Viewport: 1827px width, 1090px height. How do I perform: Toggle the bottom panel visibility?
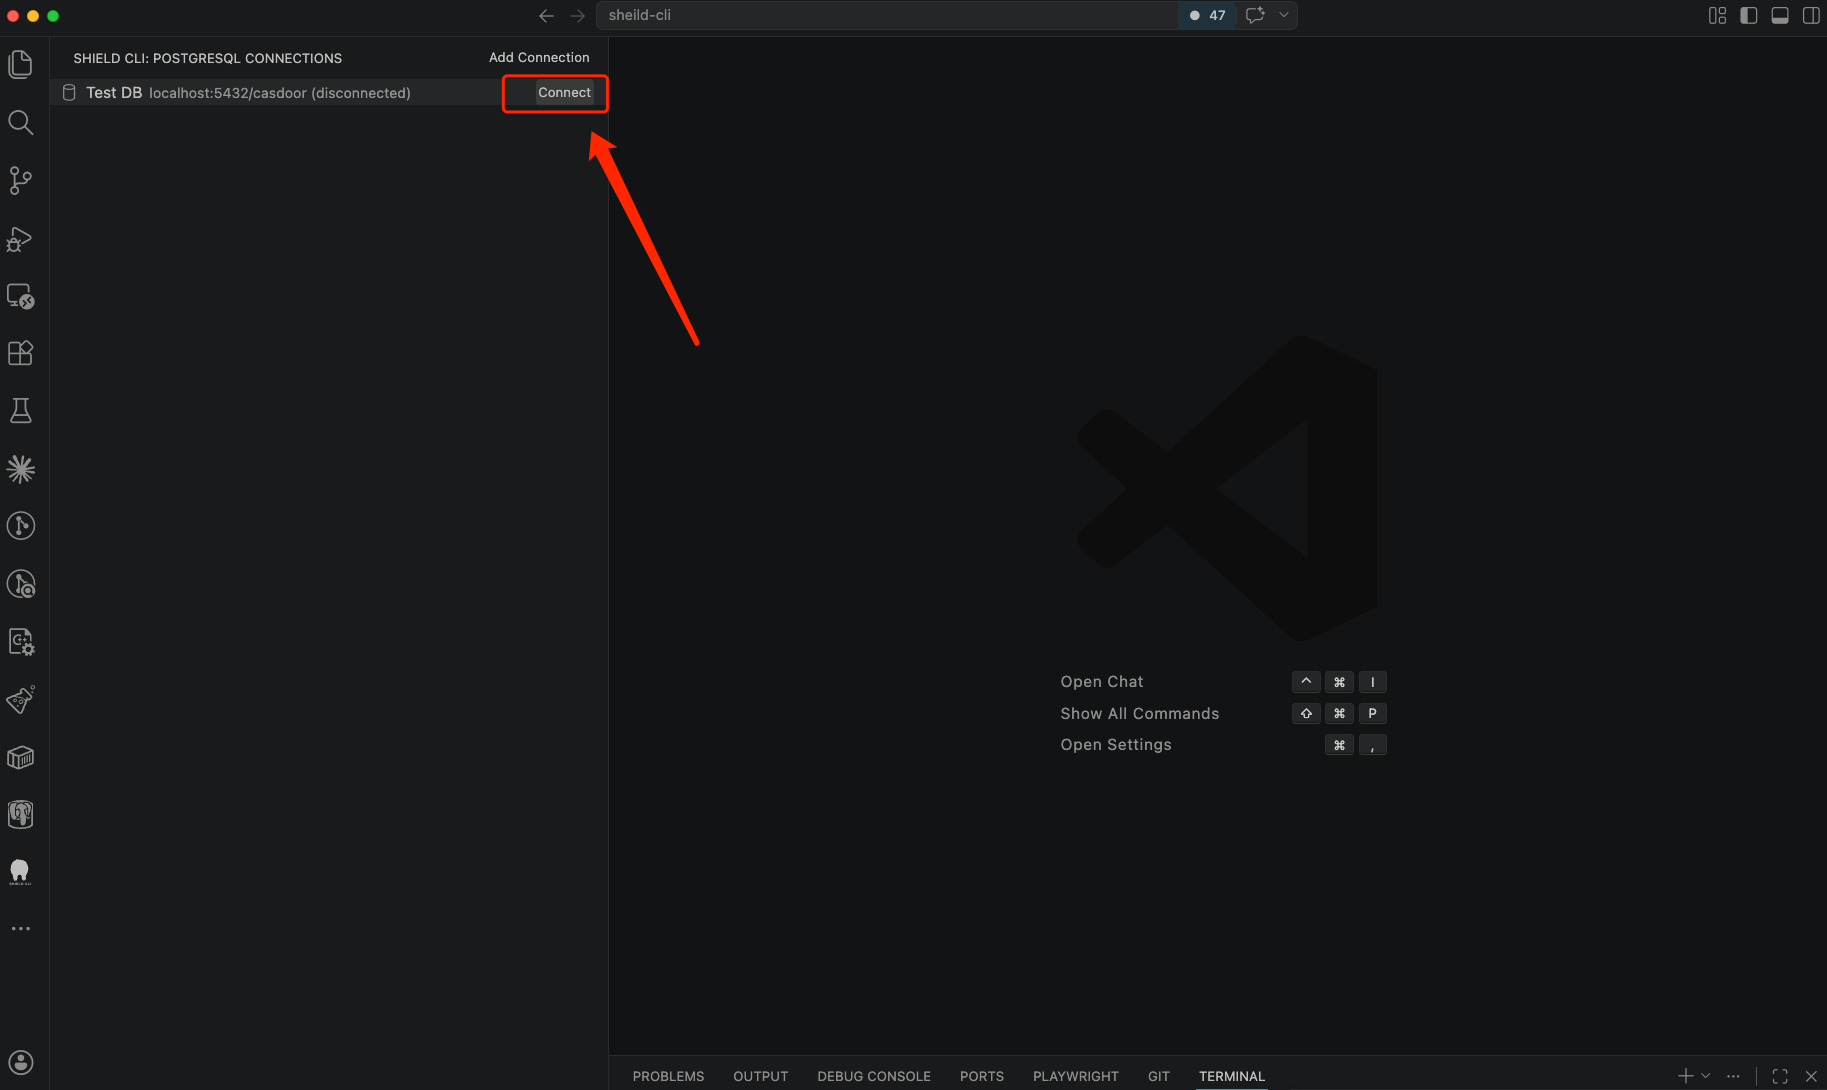[1780, 15]
